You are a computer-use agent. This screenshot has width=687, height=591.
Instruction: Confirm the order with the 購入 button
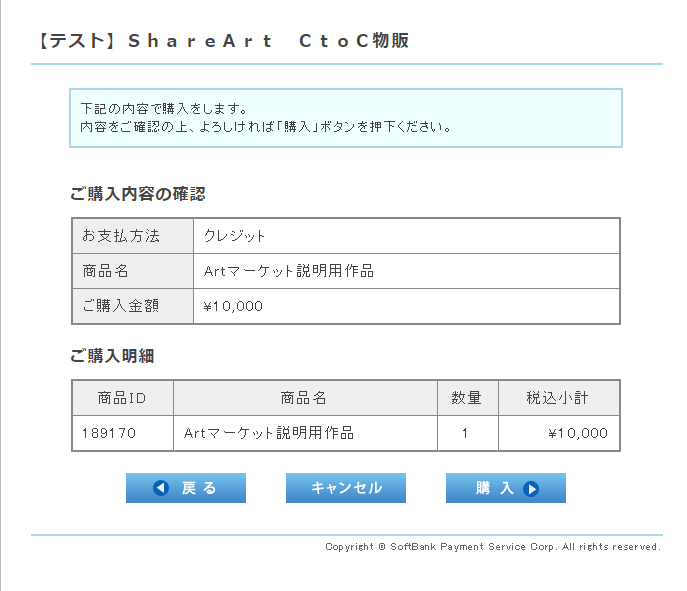[506, 488]
